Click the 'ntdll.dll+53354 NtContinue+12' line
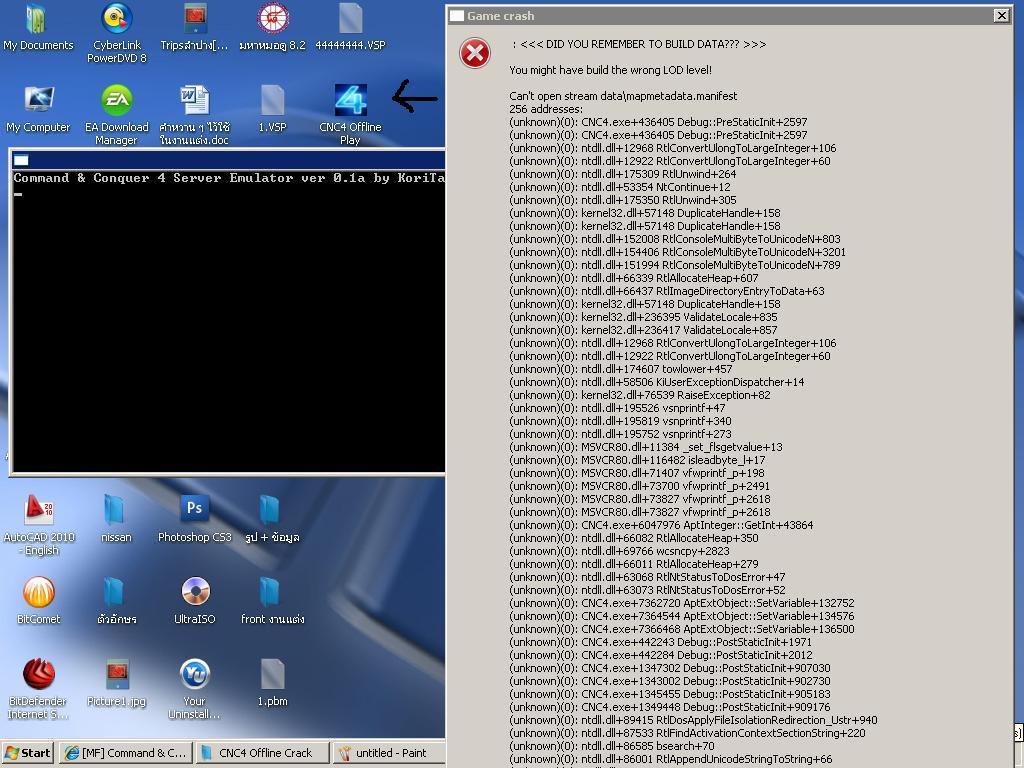This screenshot has width=1024, height=768. pos(620,187)
